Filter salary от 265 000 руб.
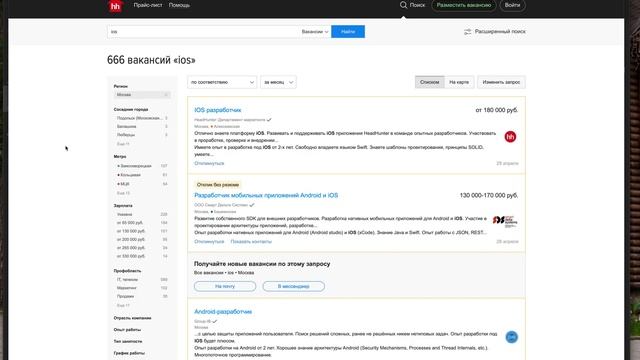Image resolution: width=640 pixels, height=360 pixels. pos(131,248)
